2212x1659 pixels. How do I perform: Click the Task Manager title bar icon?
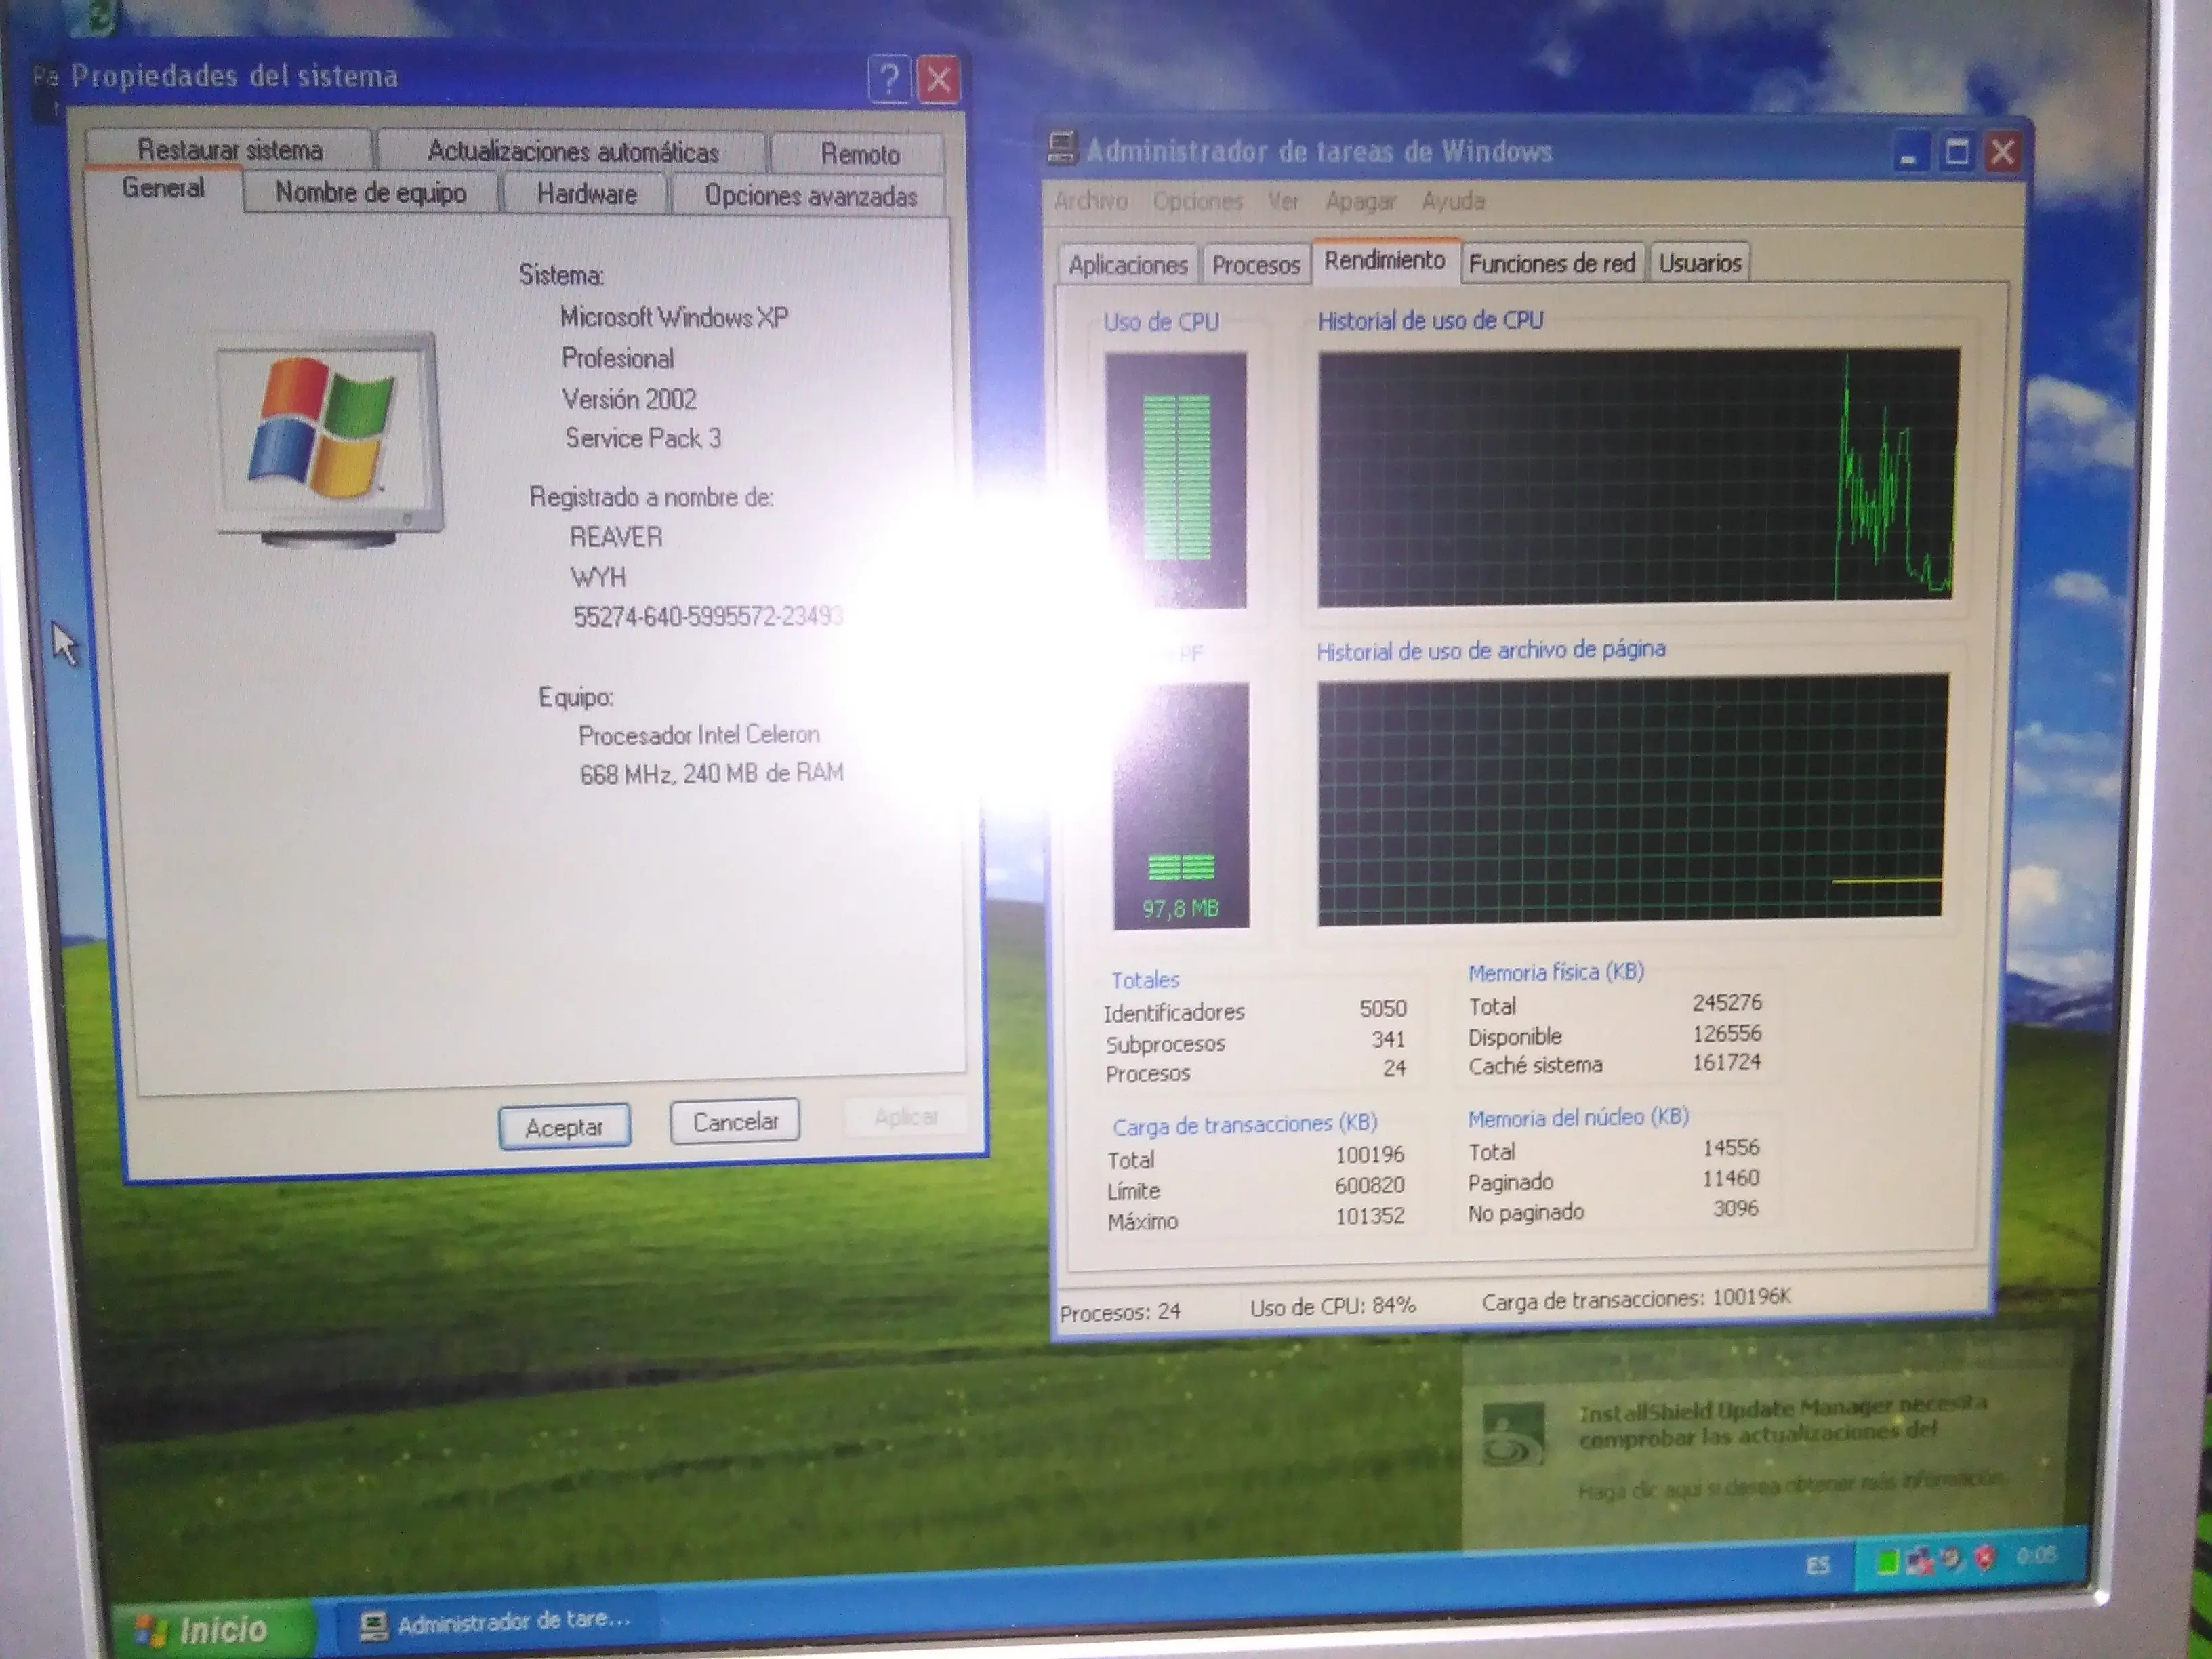1061,148
